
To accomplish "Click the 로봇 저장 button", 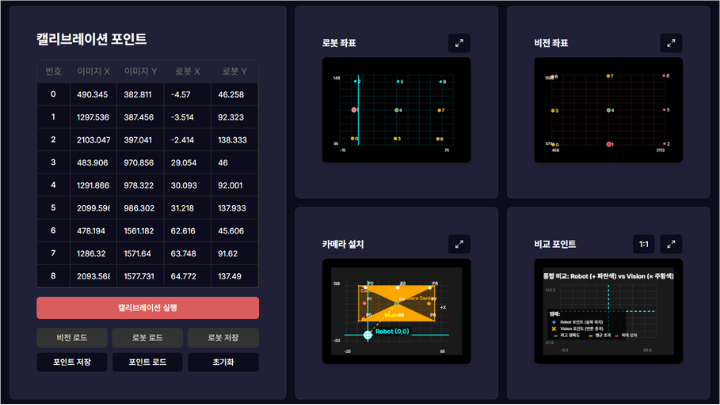I will 222,337.
